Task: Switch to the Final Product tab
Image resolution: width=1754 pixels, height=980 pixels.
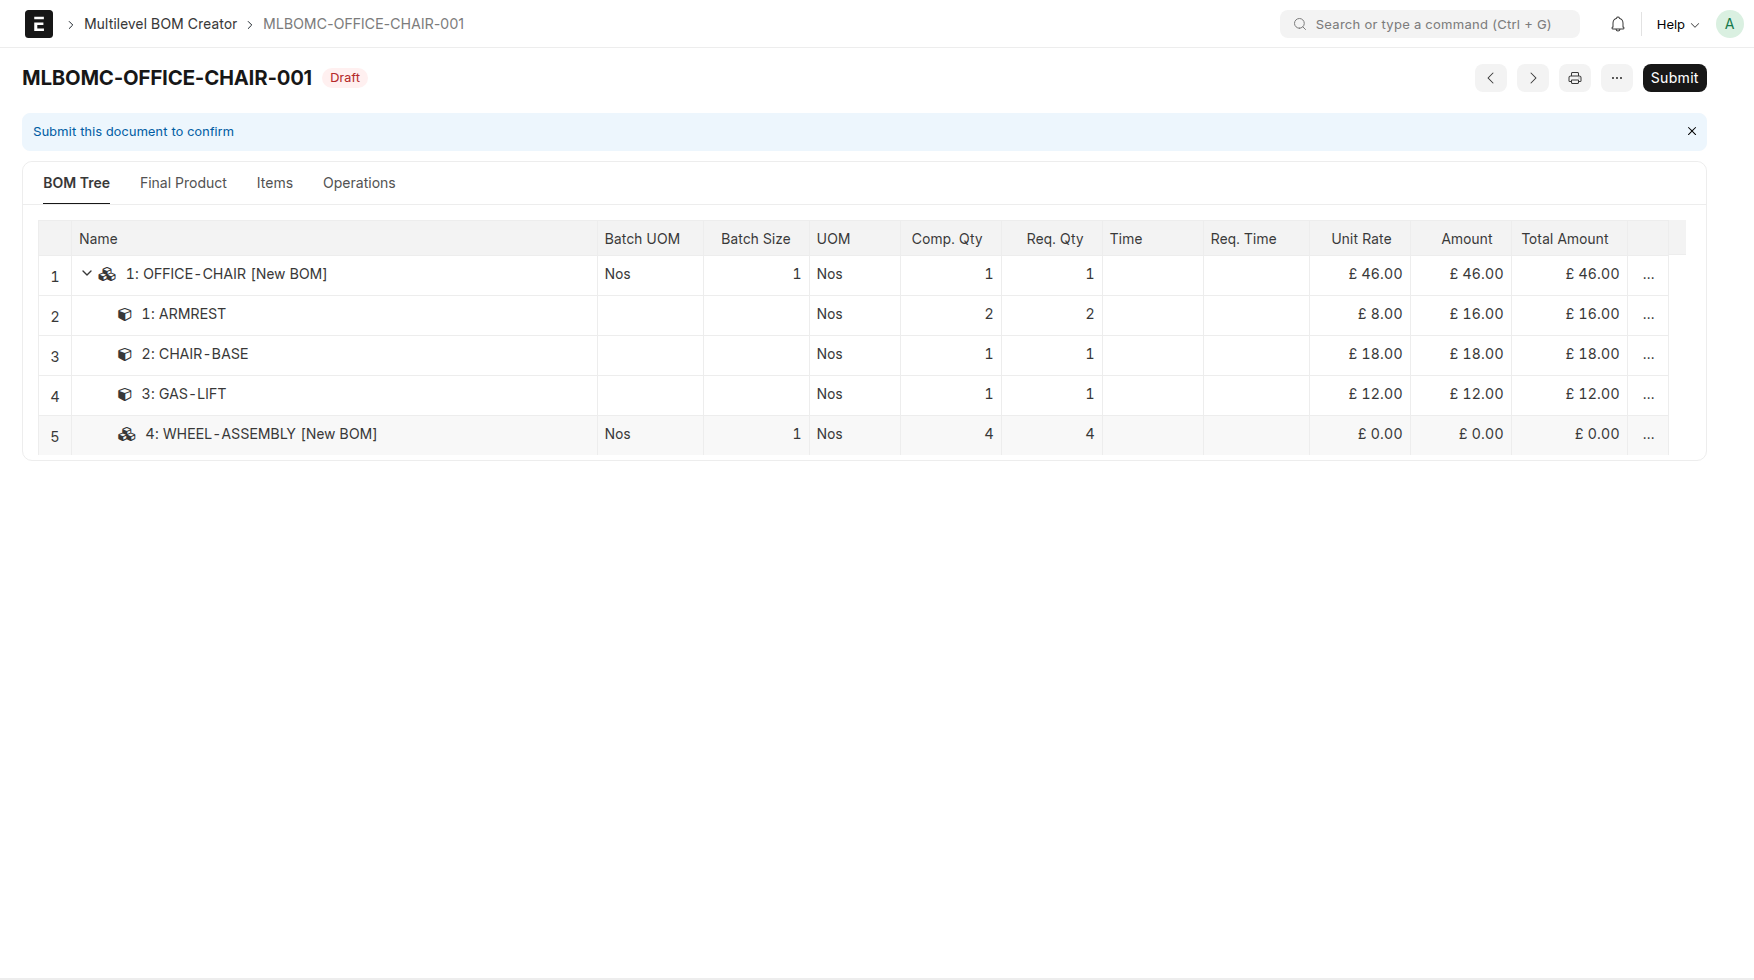Action: click(183, 183)
